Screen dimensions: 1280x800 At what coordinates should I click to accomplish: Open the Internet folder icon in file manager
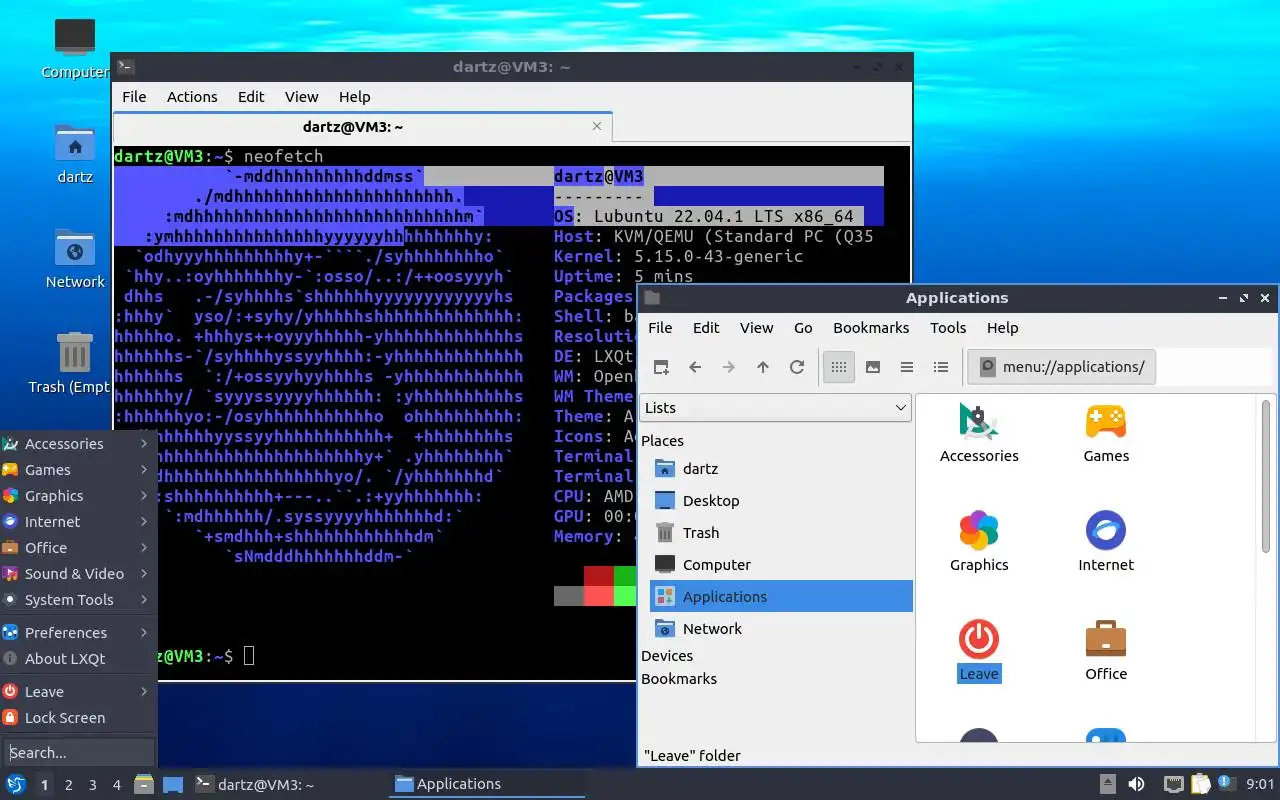tap(1106, 541)
